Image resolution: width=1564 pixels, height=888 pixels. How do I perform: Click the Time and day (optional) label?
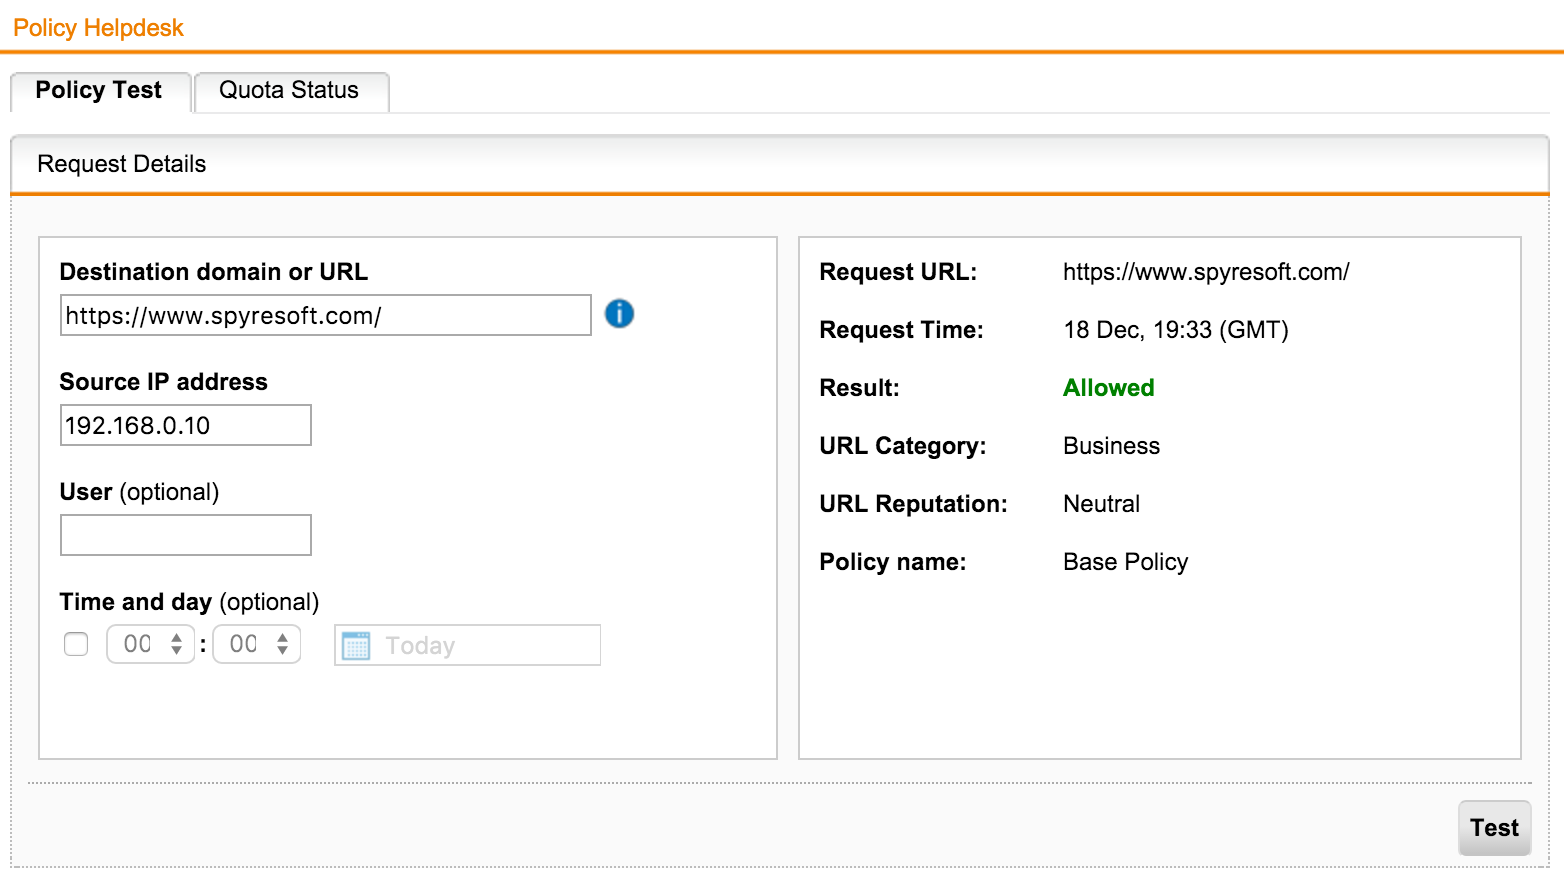189,602
